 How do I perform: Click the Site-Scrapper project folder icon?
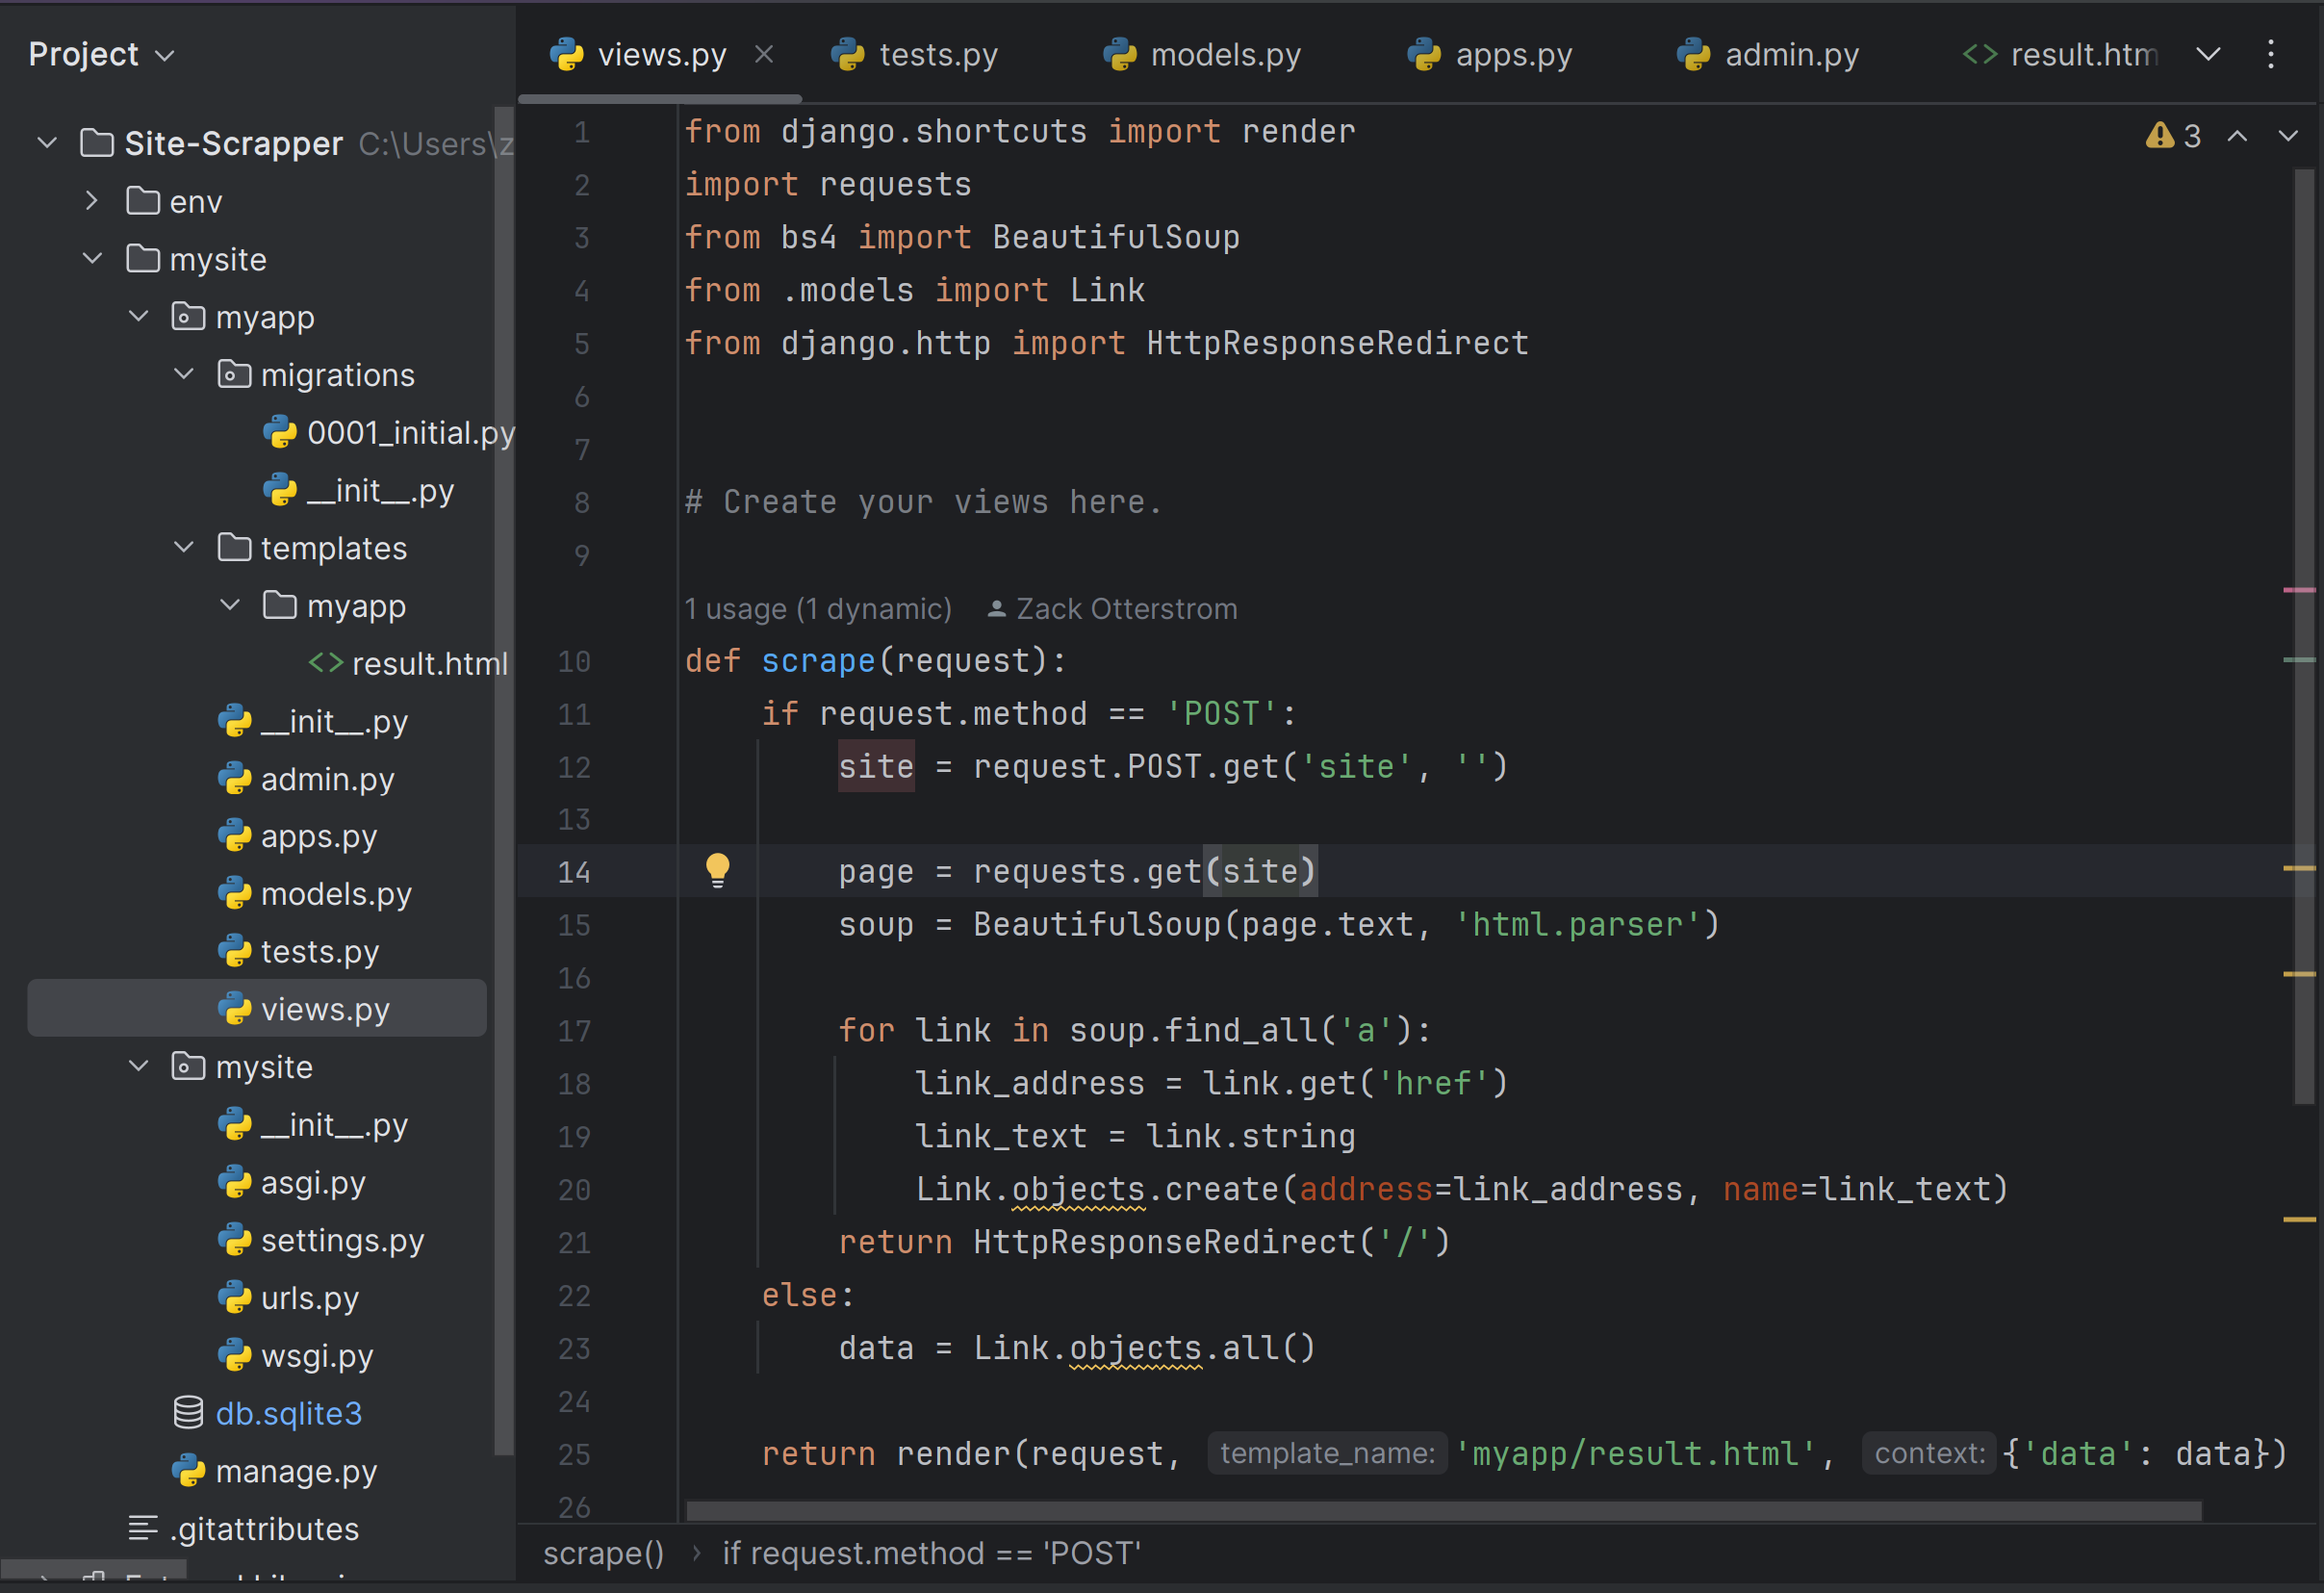click(x=97, y=143)
